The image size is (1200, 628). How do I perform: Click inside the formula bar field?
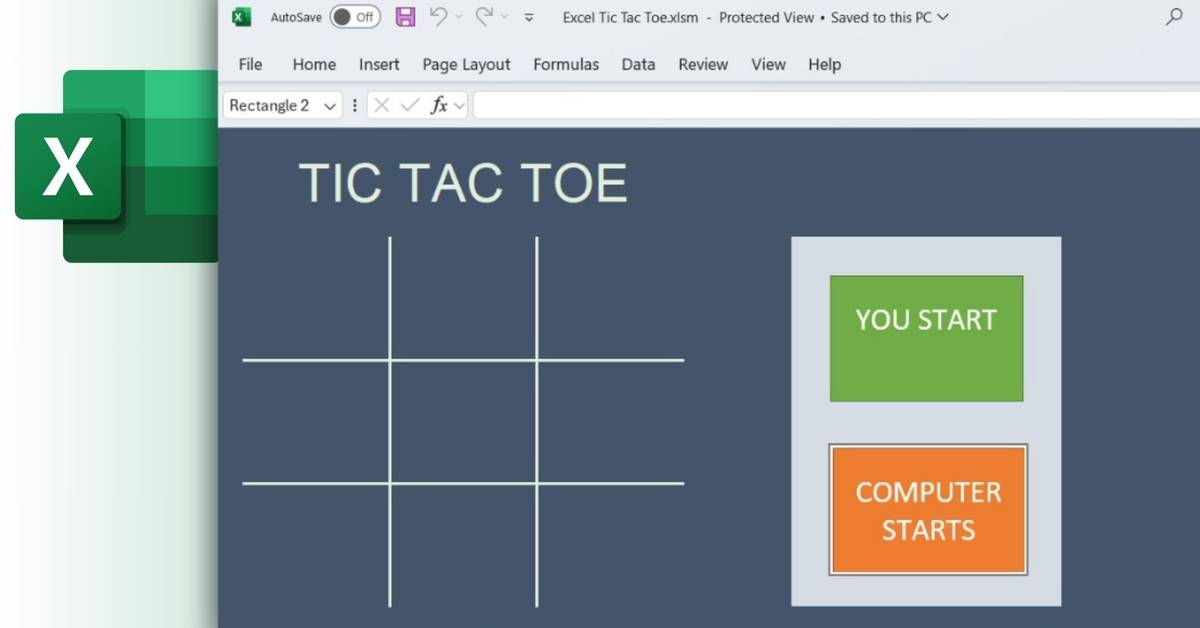[x=836, y=105]
